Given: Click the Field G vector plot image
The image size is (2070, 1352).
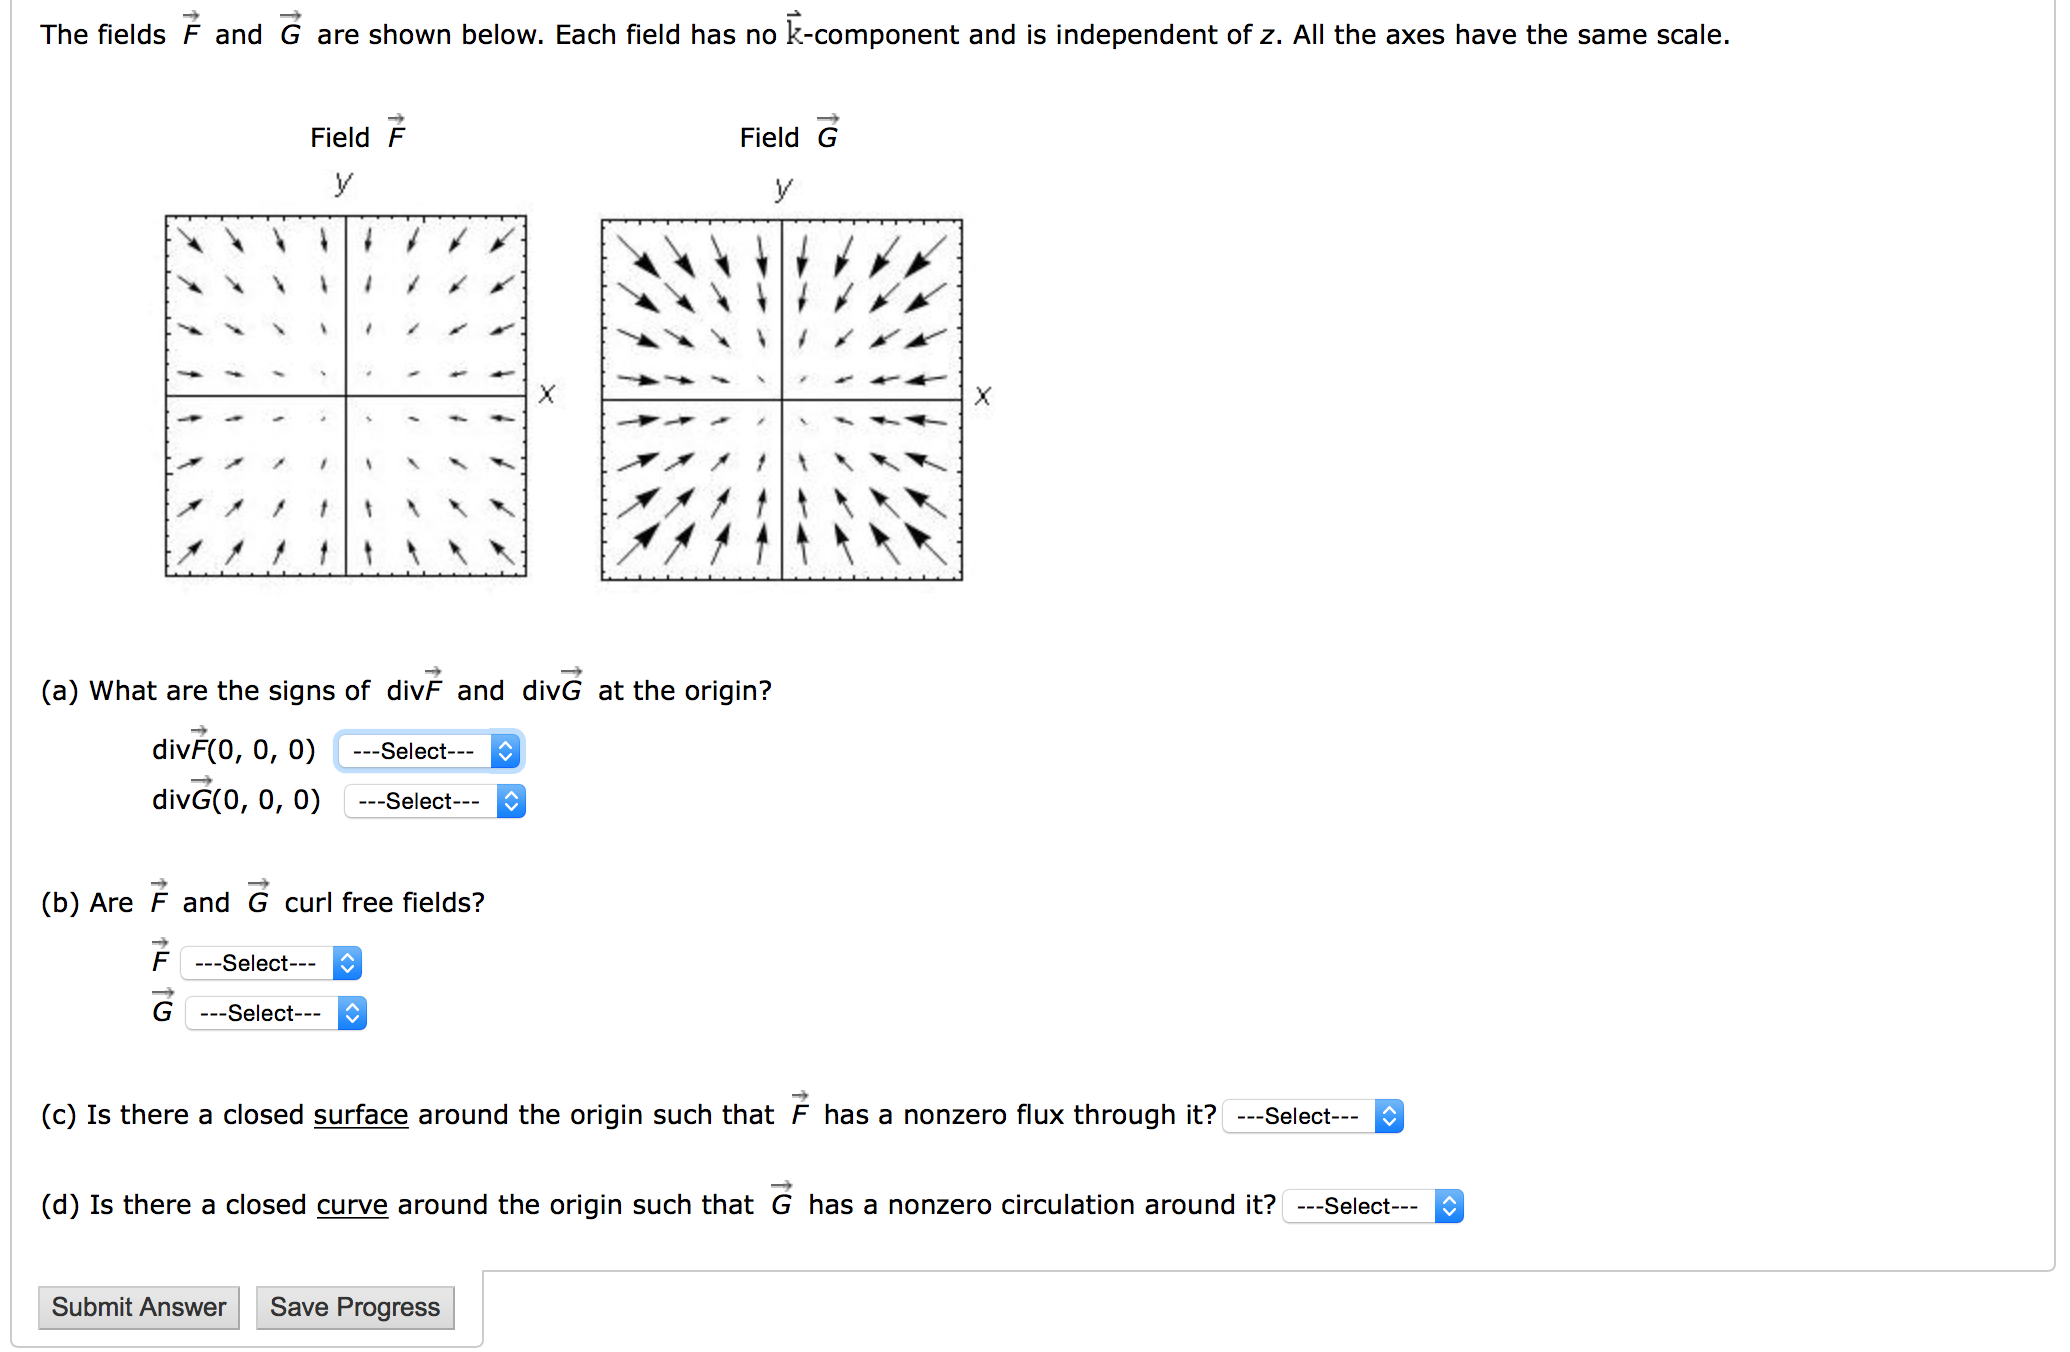Looking at the screenshot, I should pos(782,397).
